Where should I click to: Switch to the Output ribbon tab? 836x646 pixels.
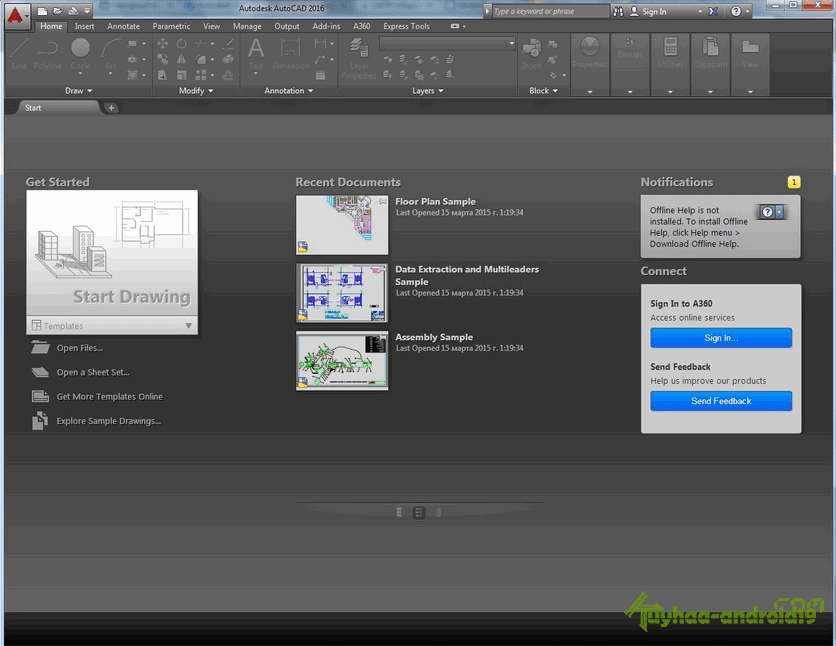pos(287,26)
